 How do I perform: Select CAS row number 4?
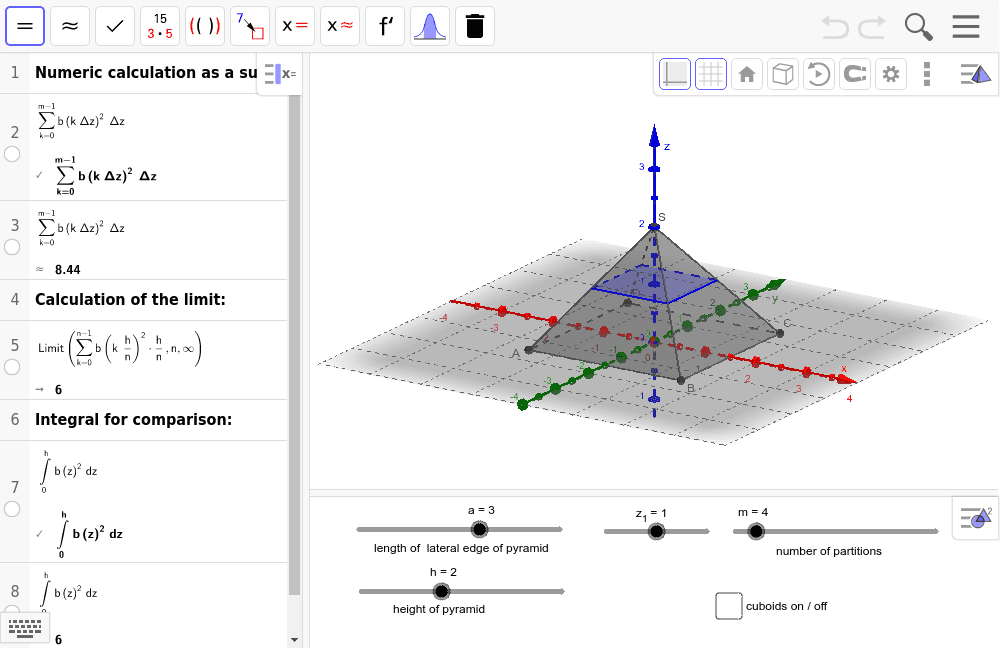coord(15,300)
